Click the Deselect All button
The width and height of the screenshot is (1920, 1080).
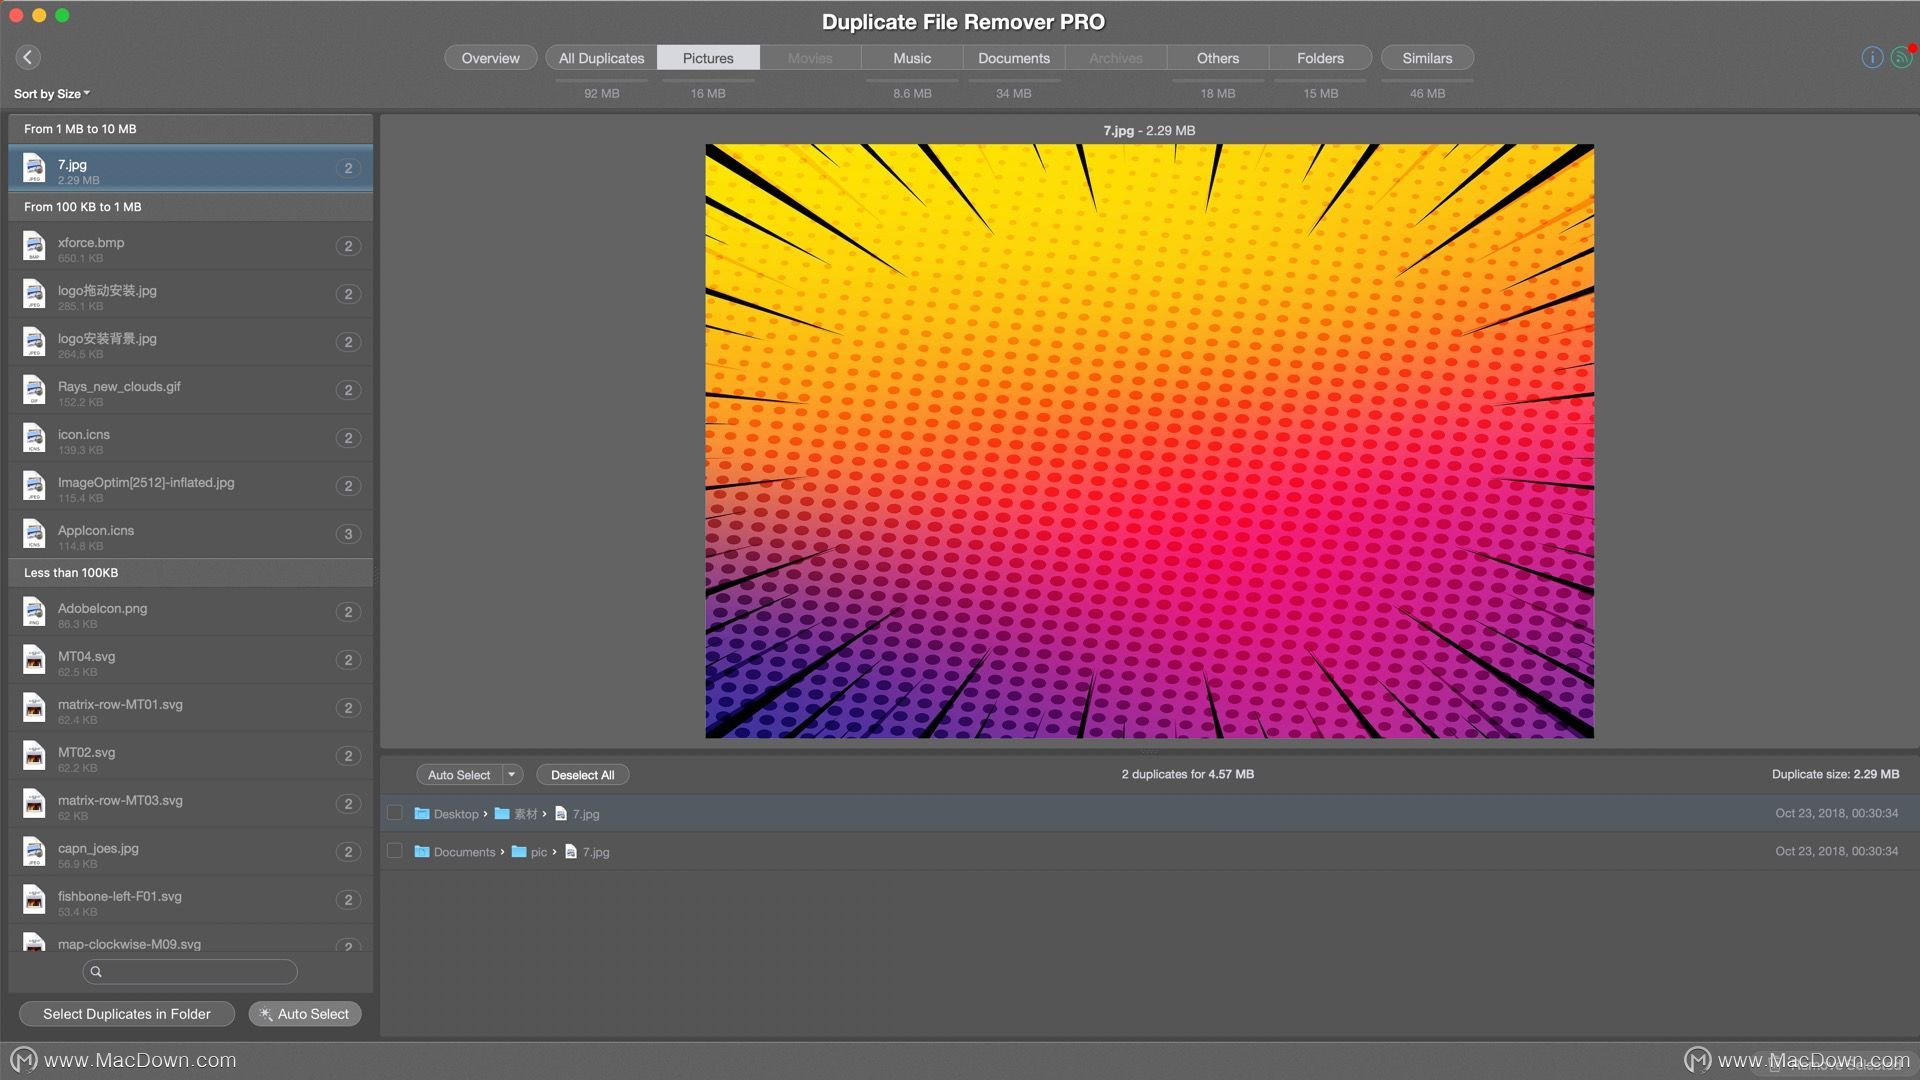pyautogui.click(x=582, y=774)
